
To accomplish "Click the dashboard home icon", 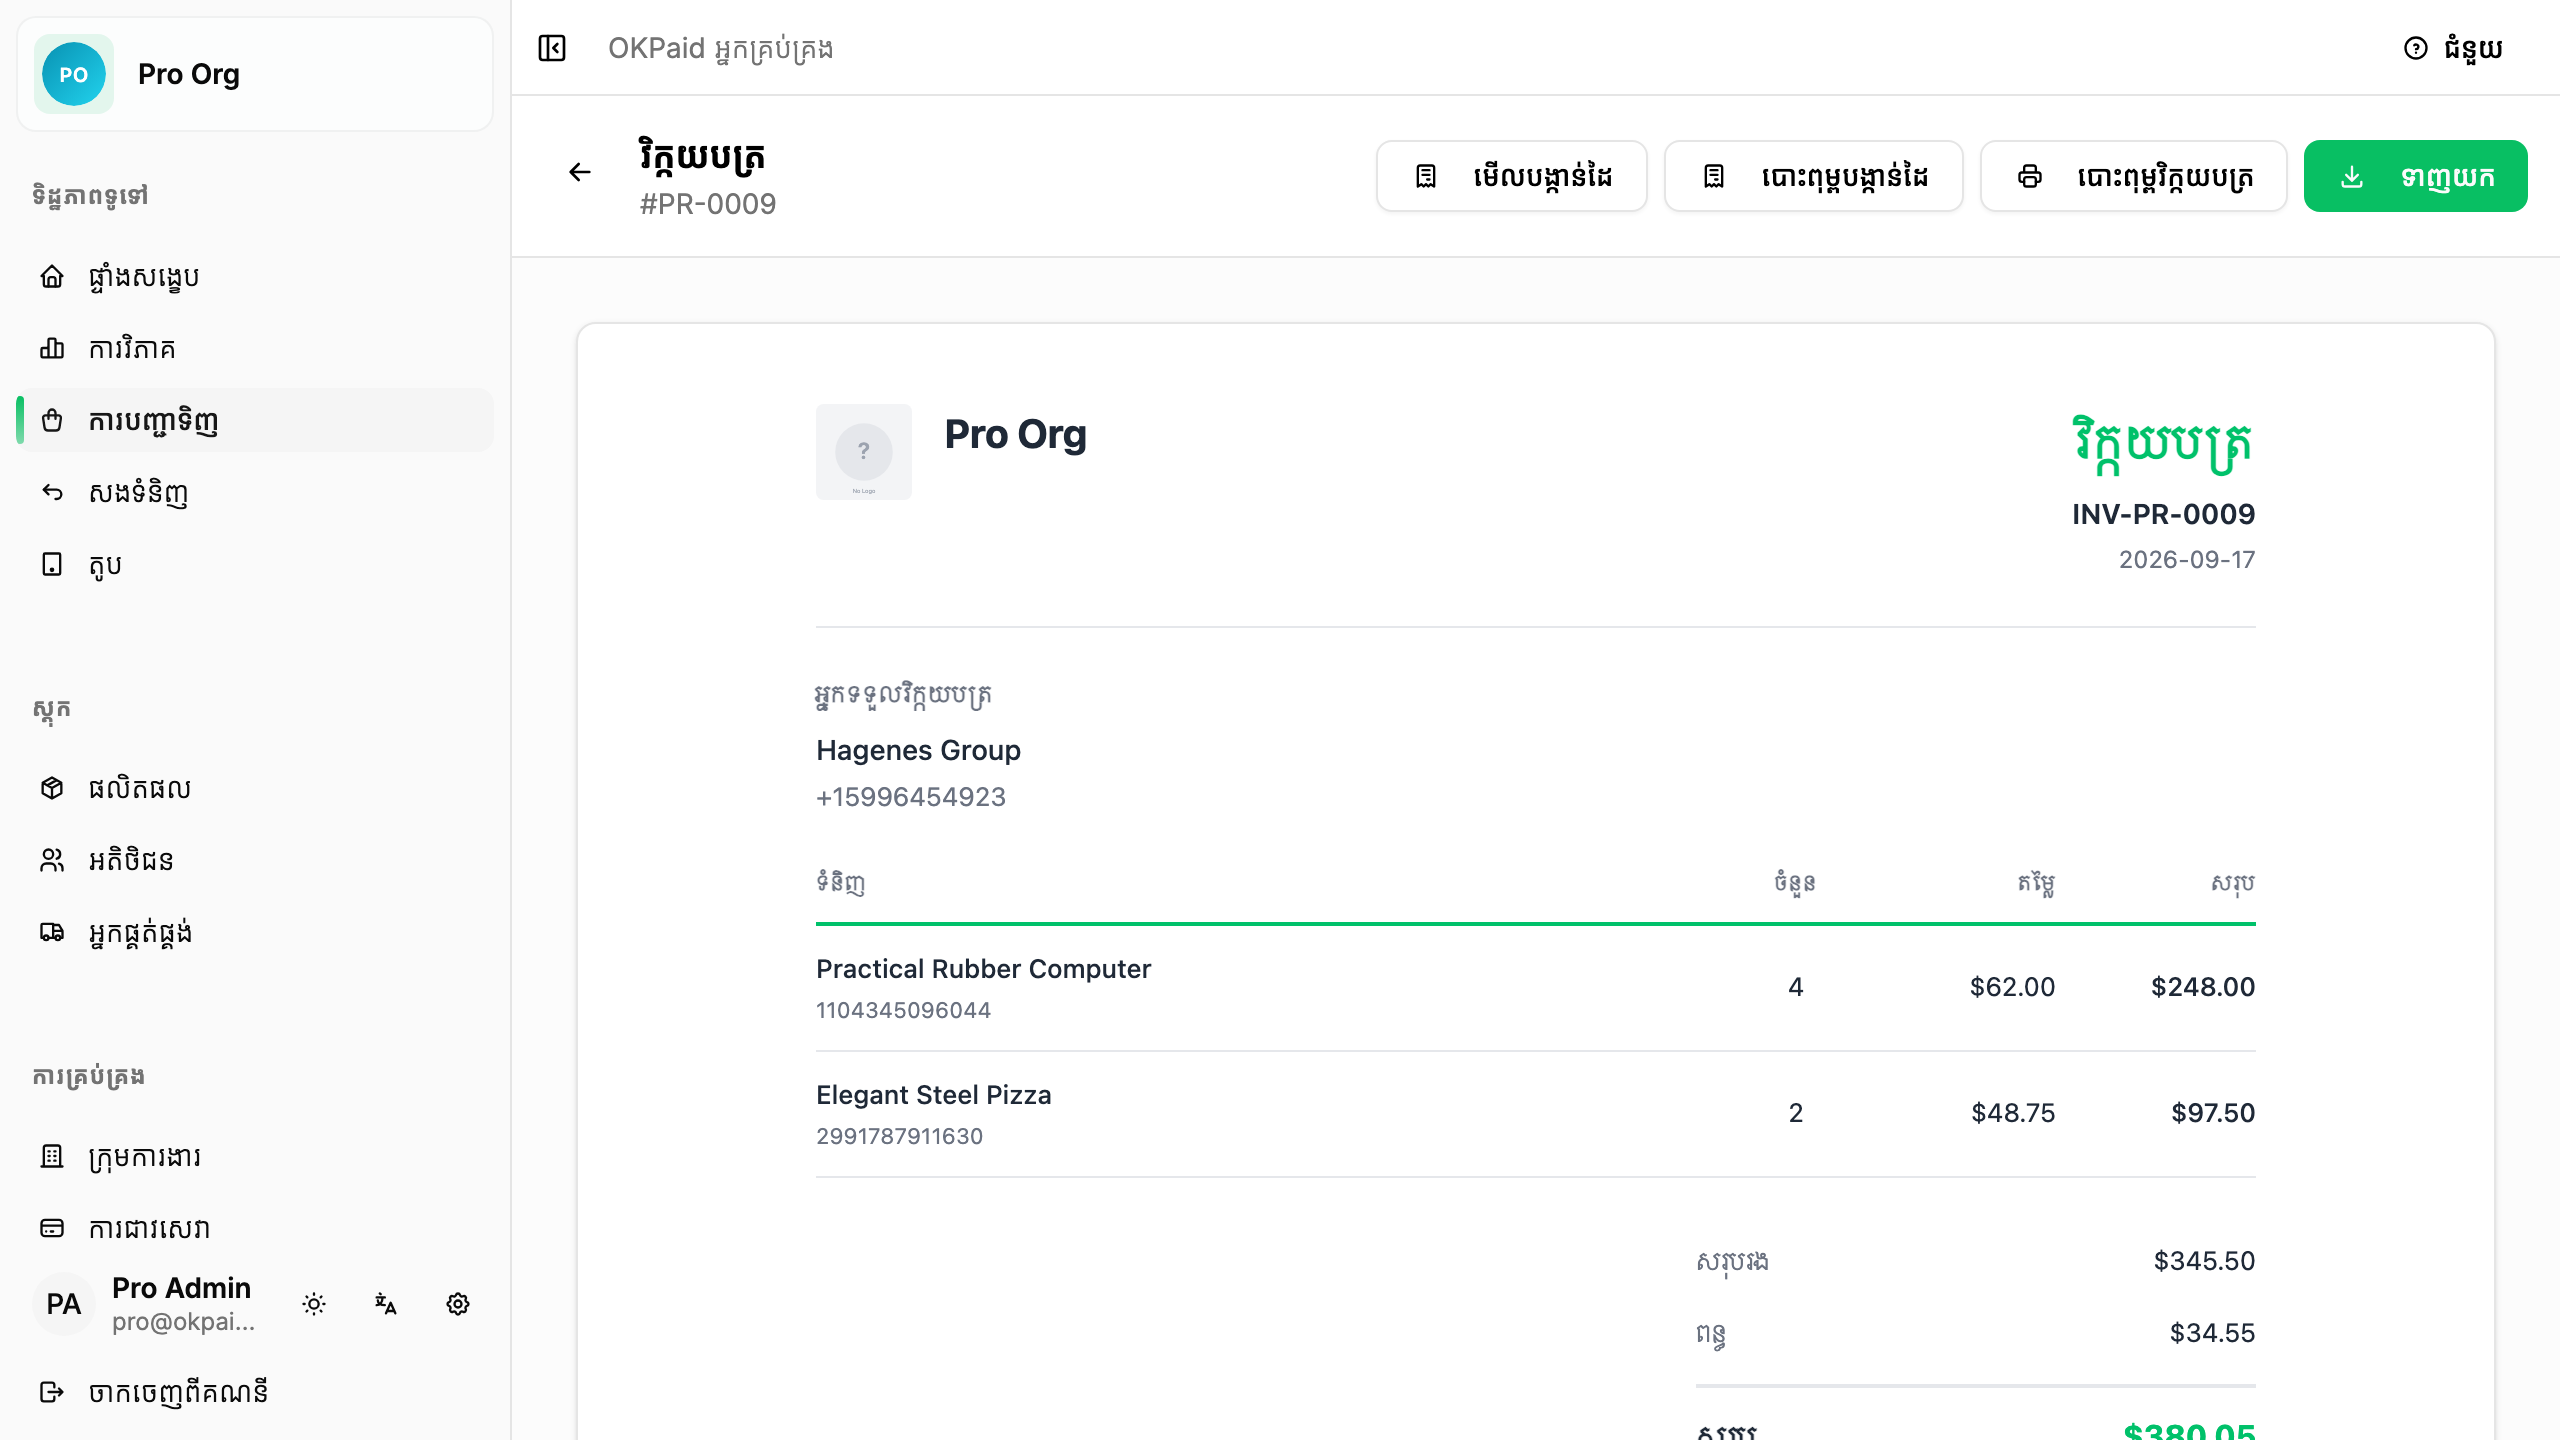I will click(x=52, y=277).
